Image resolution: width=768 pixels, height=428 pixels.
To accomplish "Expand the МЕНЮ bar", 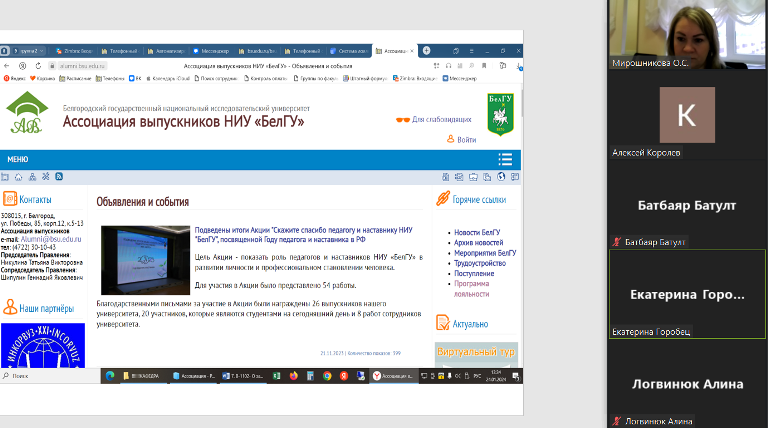I will [18, 159].
